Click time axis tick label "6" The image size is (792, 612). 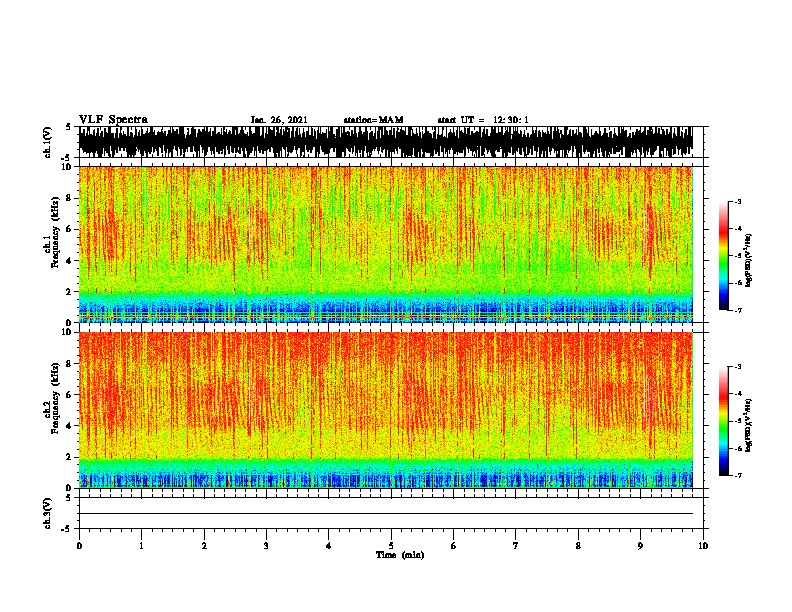(x=453, y=546)
